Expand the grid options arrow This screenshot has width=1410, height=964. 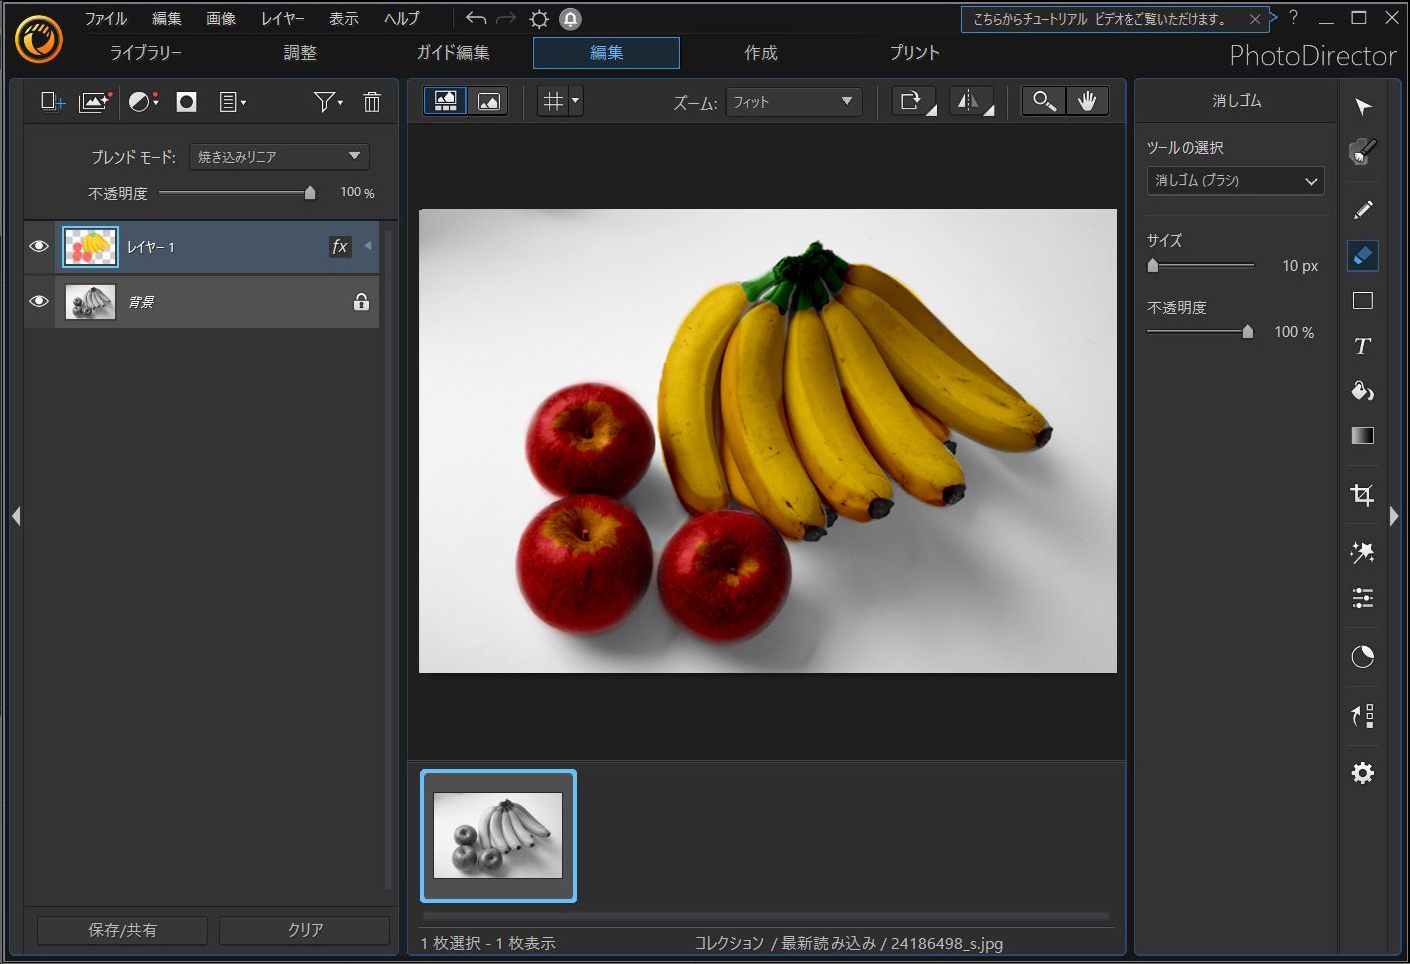point(575,101)
